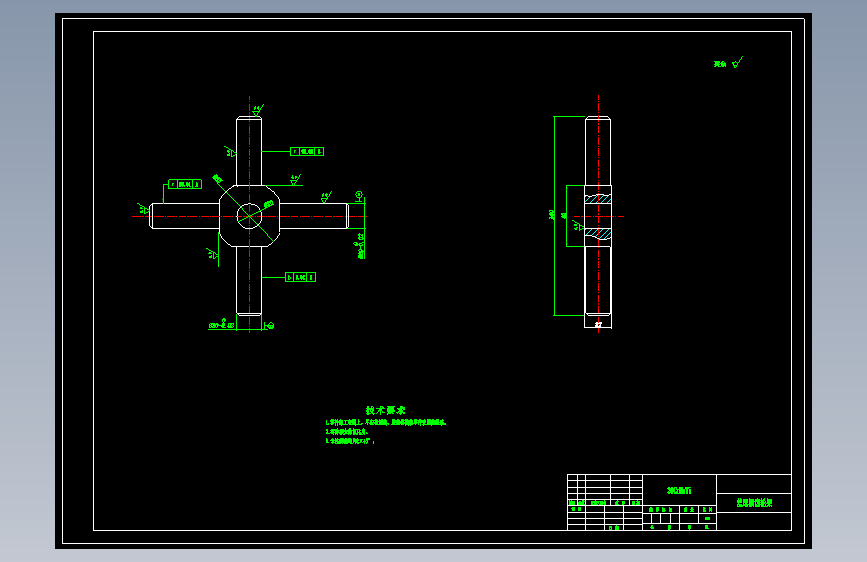
Task: Click the roughness symbol above the top arm
Action: coord(258,110)
